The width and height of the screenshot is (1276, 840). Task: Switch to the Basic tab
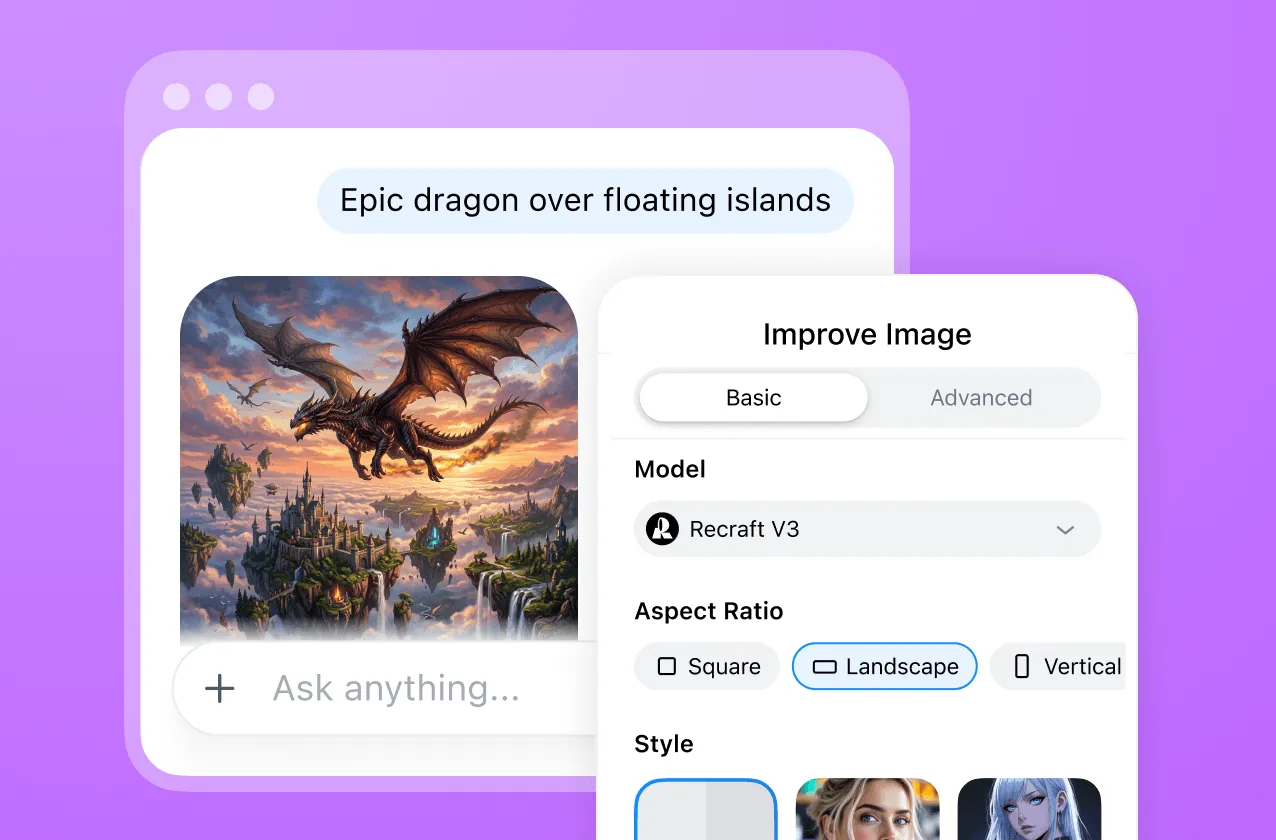coord(753,398)
